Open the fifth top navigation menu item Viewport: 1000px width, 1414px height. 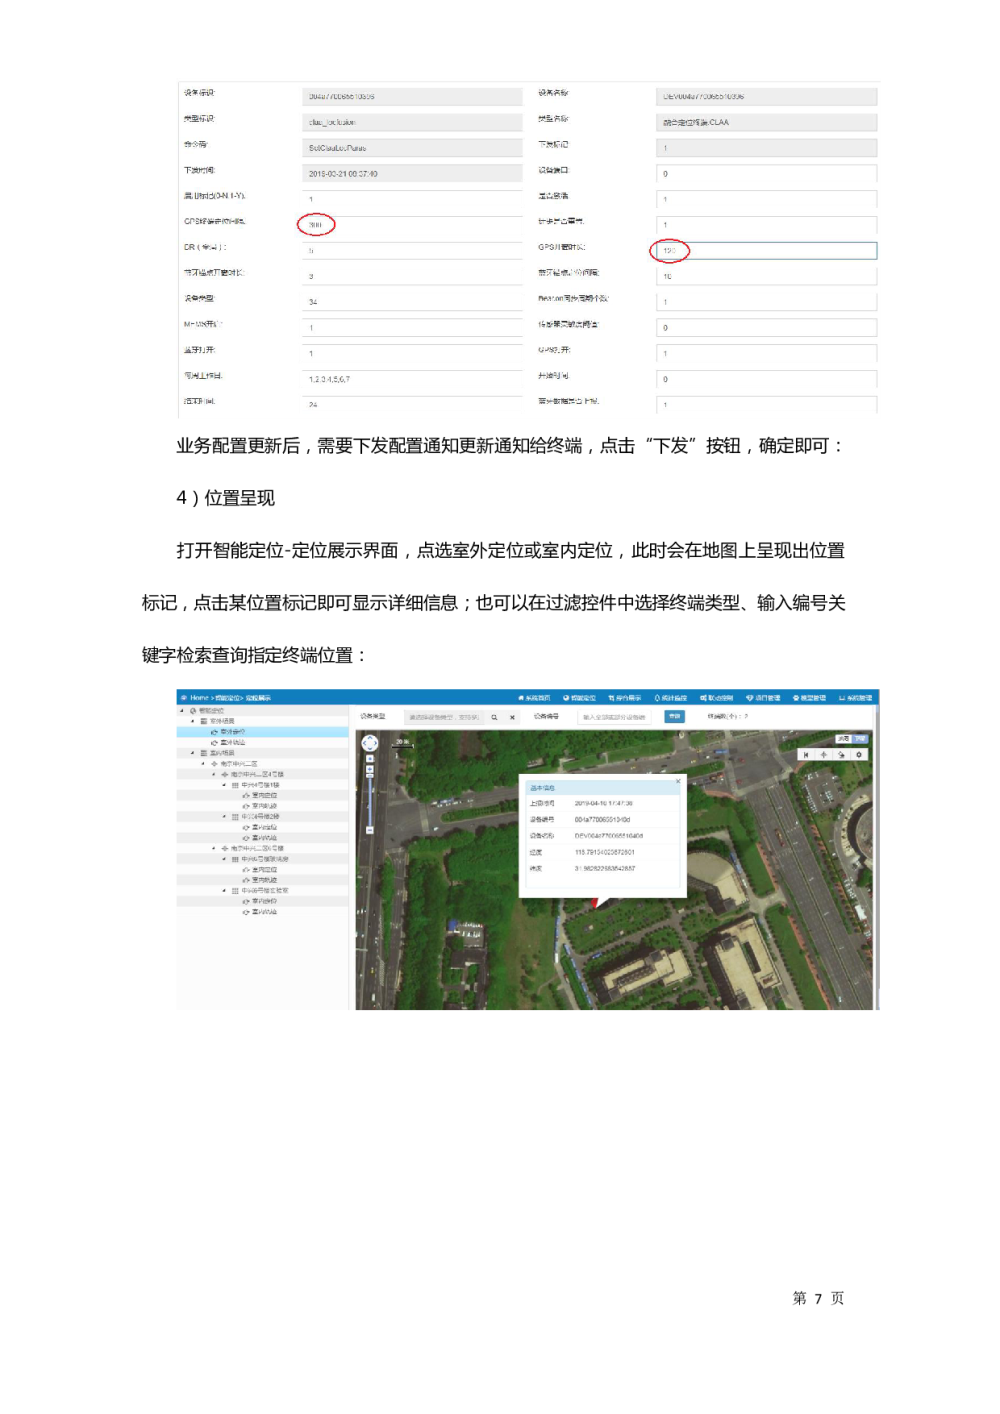[717, 698]
